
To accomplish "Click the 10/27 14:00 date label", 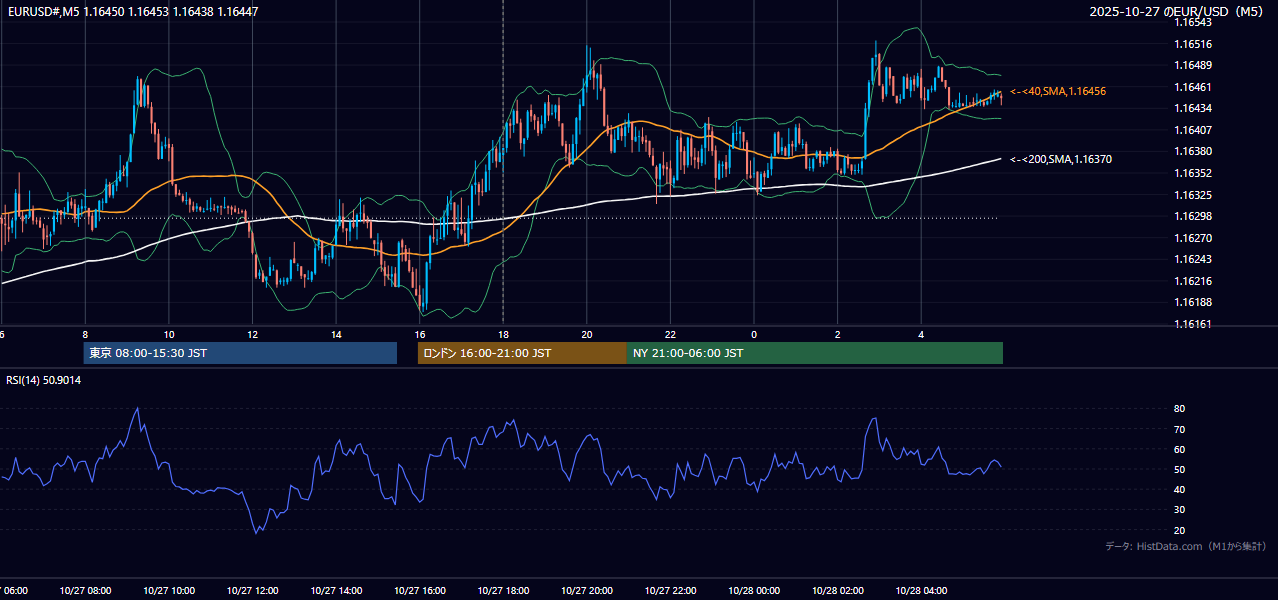I will pos(336,591).
